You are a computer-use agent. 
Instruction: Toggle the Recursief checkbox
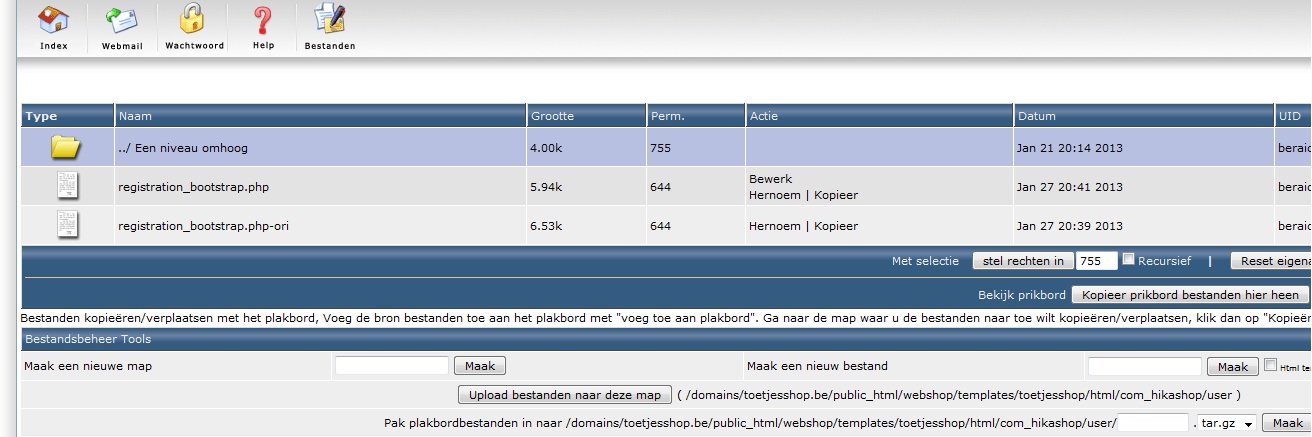click(x=1129, y=260)
